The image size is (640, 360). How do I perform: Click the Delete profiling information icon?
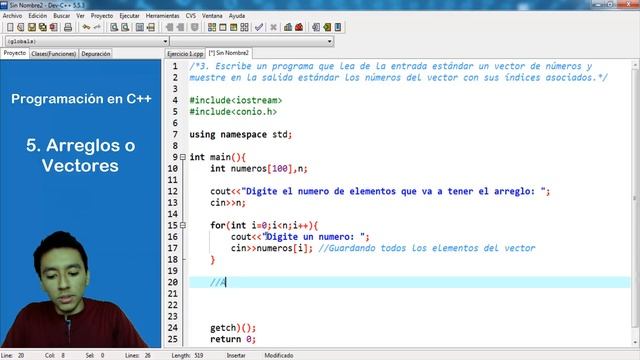(299, 27)
